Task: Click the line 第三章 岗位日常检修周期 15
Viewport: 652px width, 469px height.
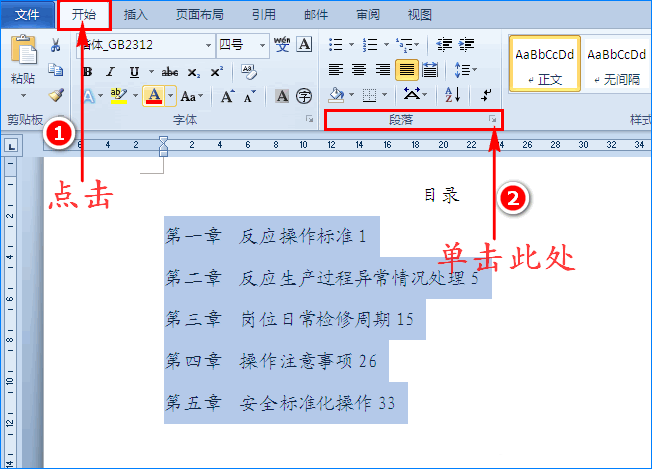Action: pyautogui.click(x=290, y=319)
